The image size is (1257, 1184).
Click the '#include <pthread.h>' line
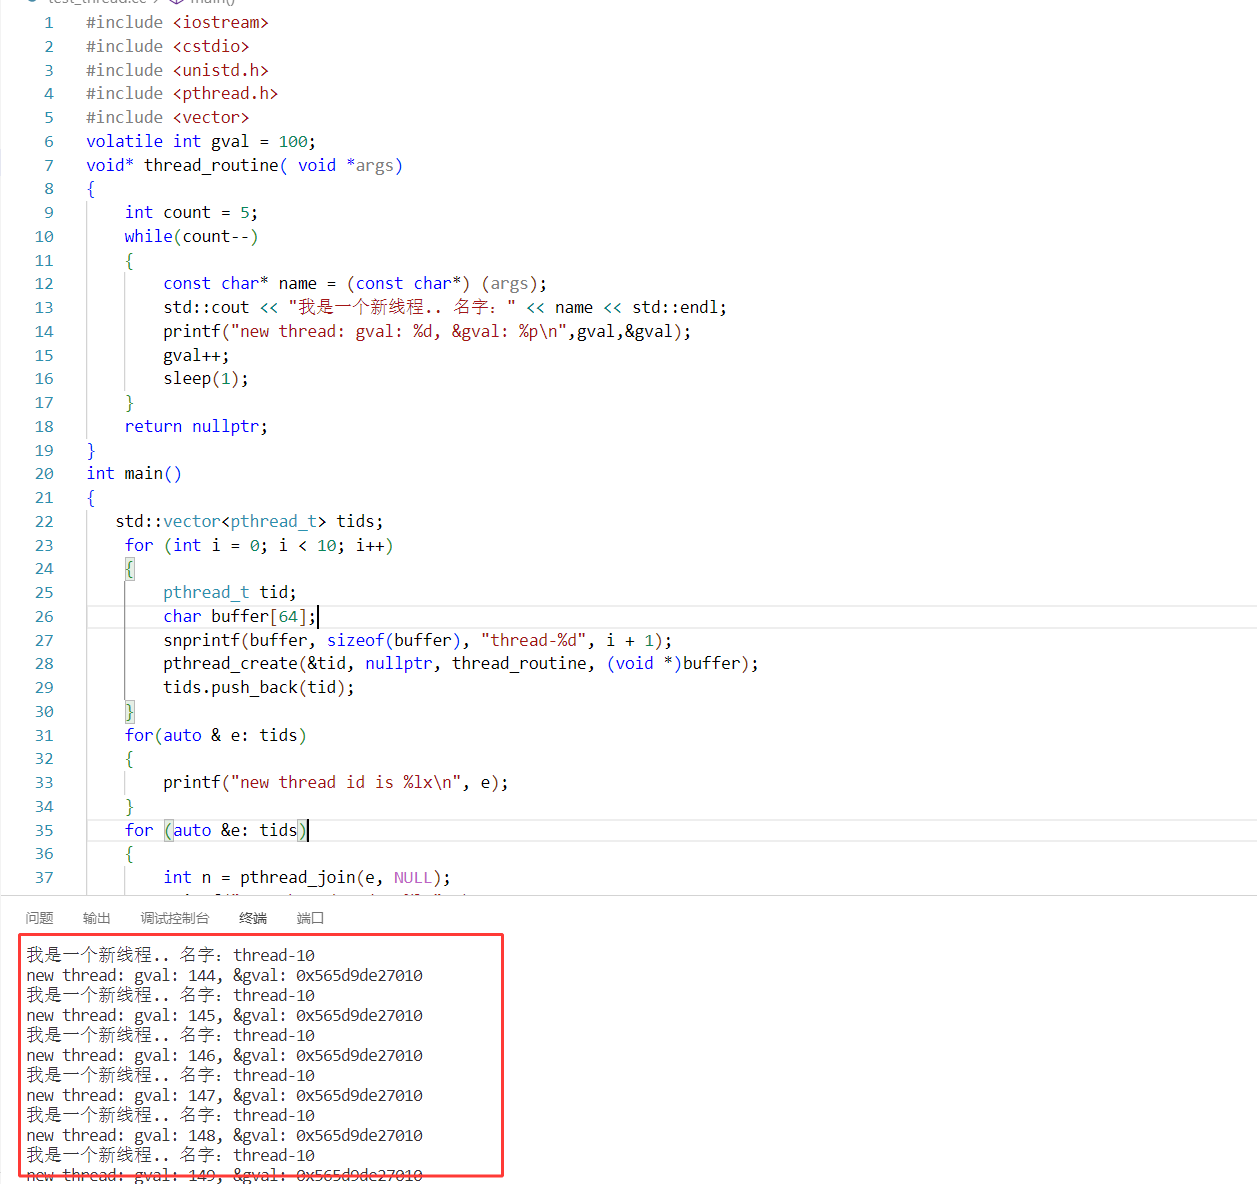(x=182, y=93)
